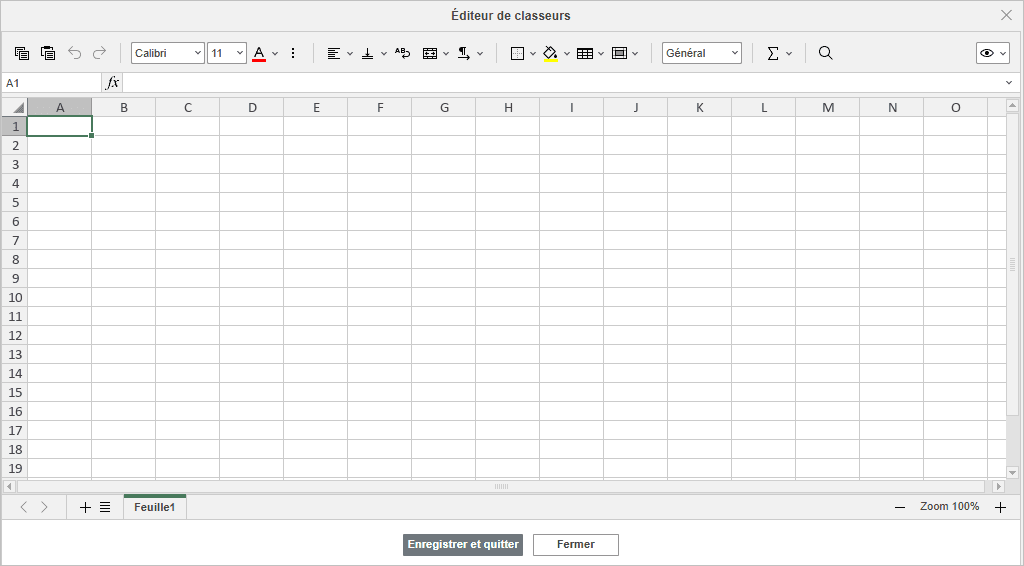Click the cell borders icon
Viewport: 1024px width, 566px height.
pyautogui.click(x=517, y=54)
